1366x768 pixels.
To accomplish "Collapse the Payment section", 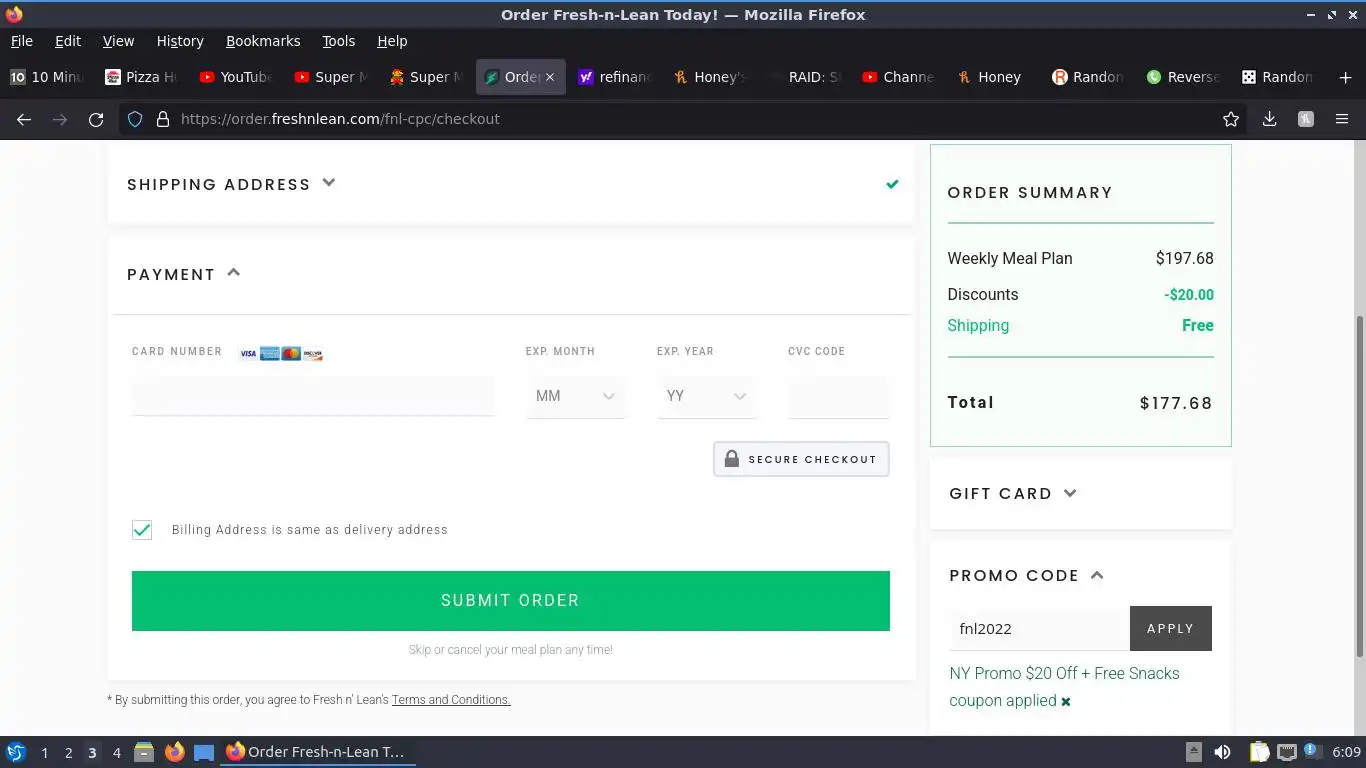I will [x=184, y=274].
